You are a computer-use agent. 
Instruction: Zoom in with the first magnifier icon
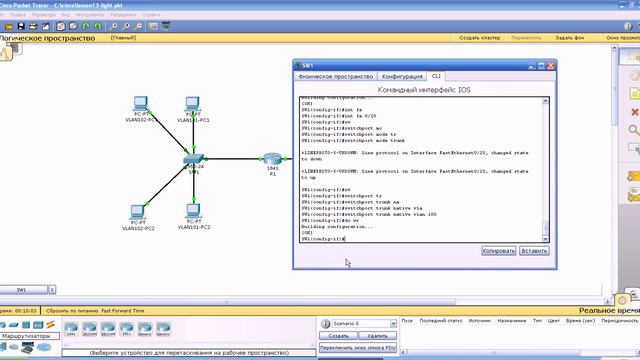(113, 27)
